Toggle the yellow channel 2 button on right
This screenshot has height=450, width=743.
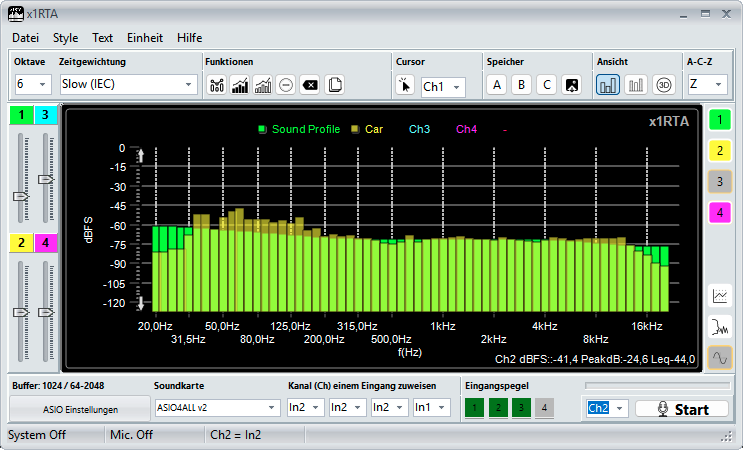(720, 151)
